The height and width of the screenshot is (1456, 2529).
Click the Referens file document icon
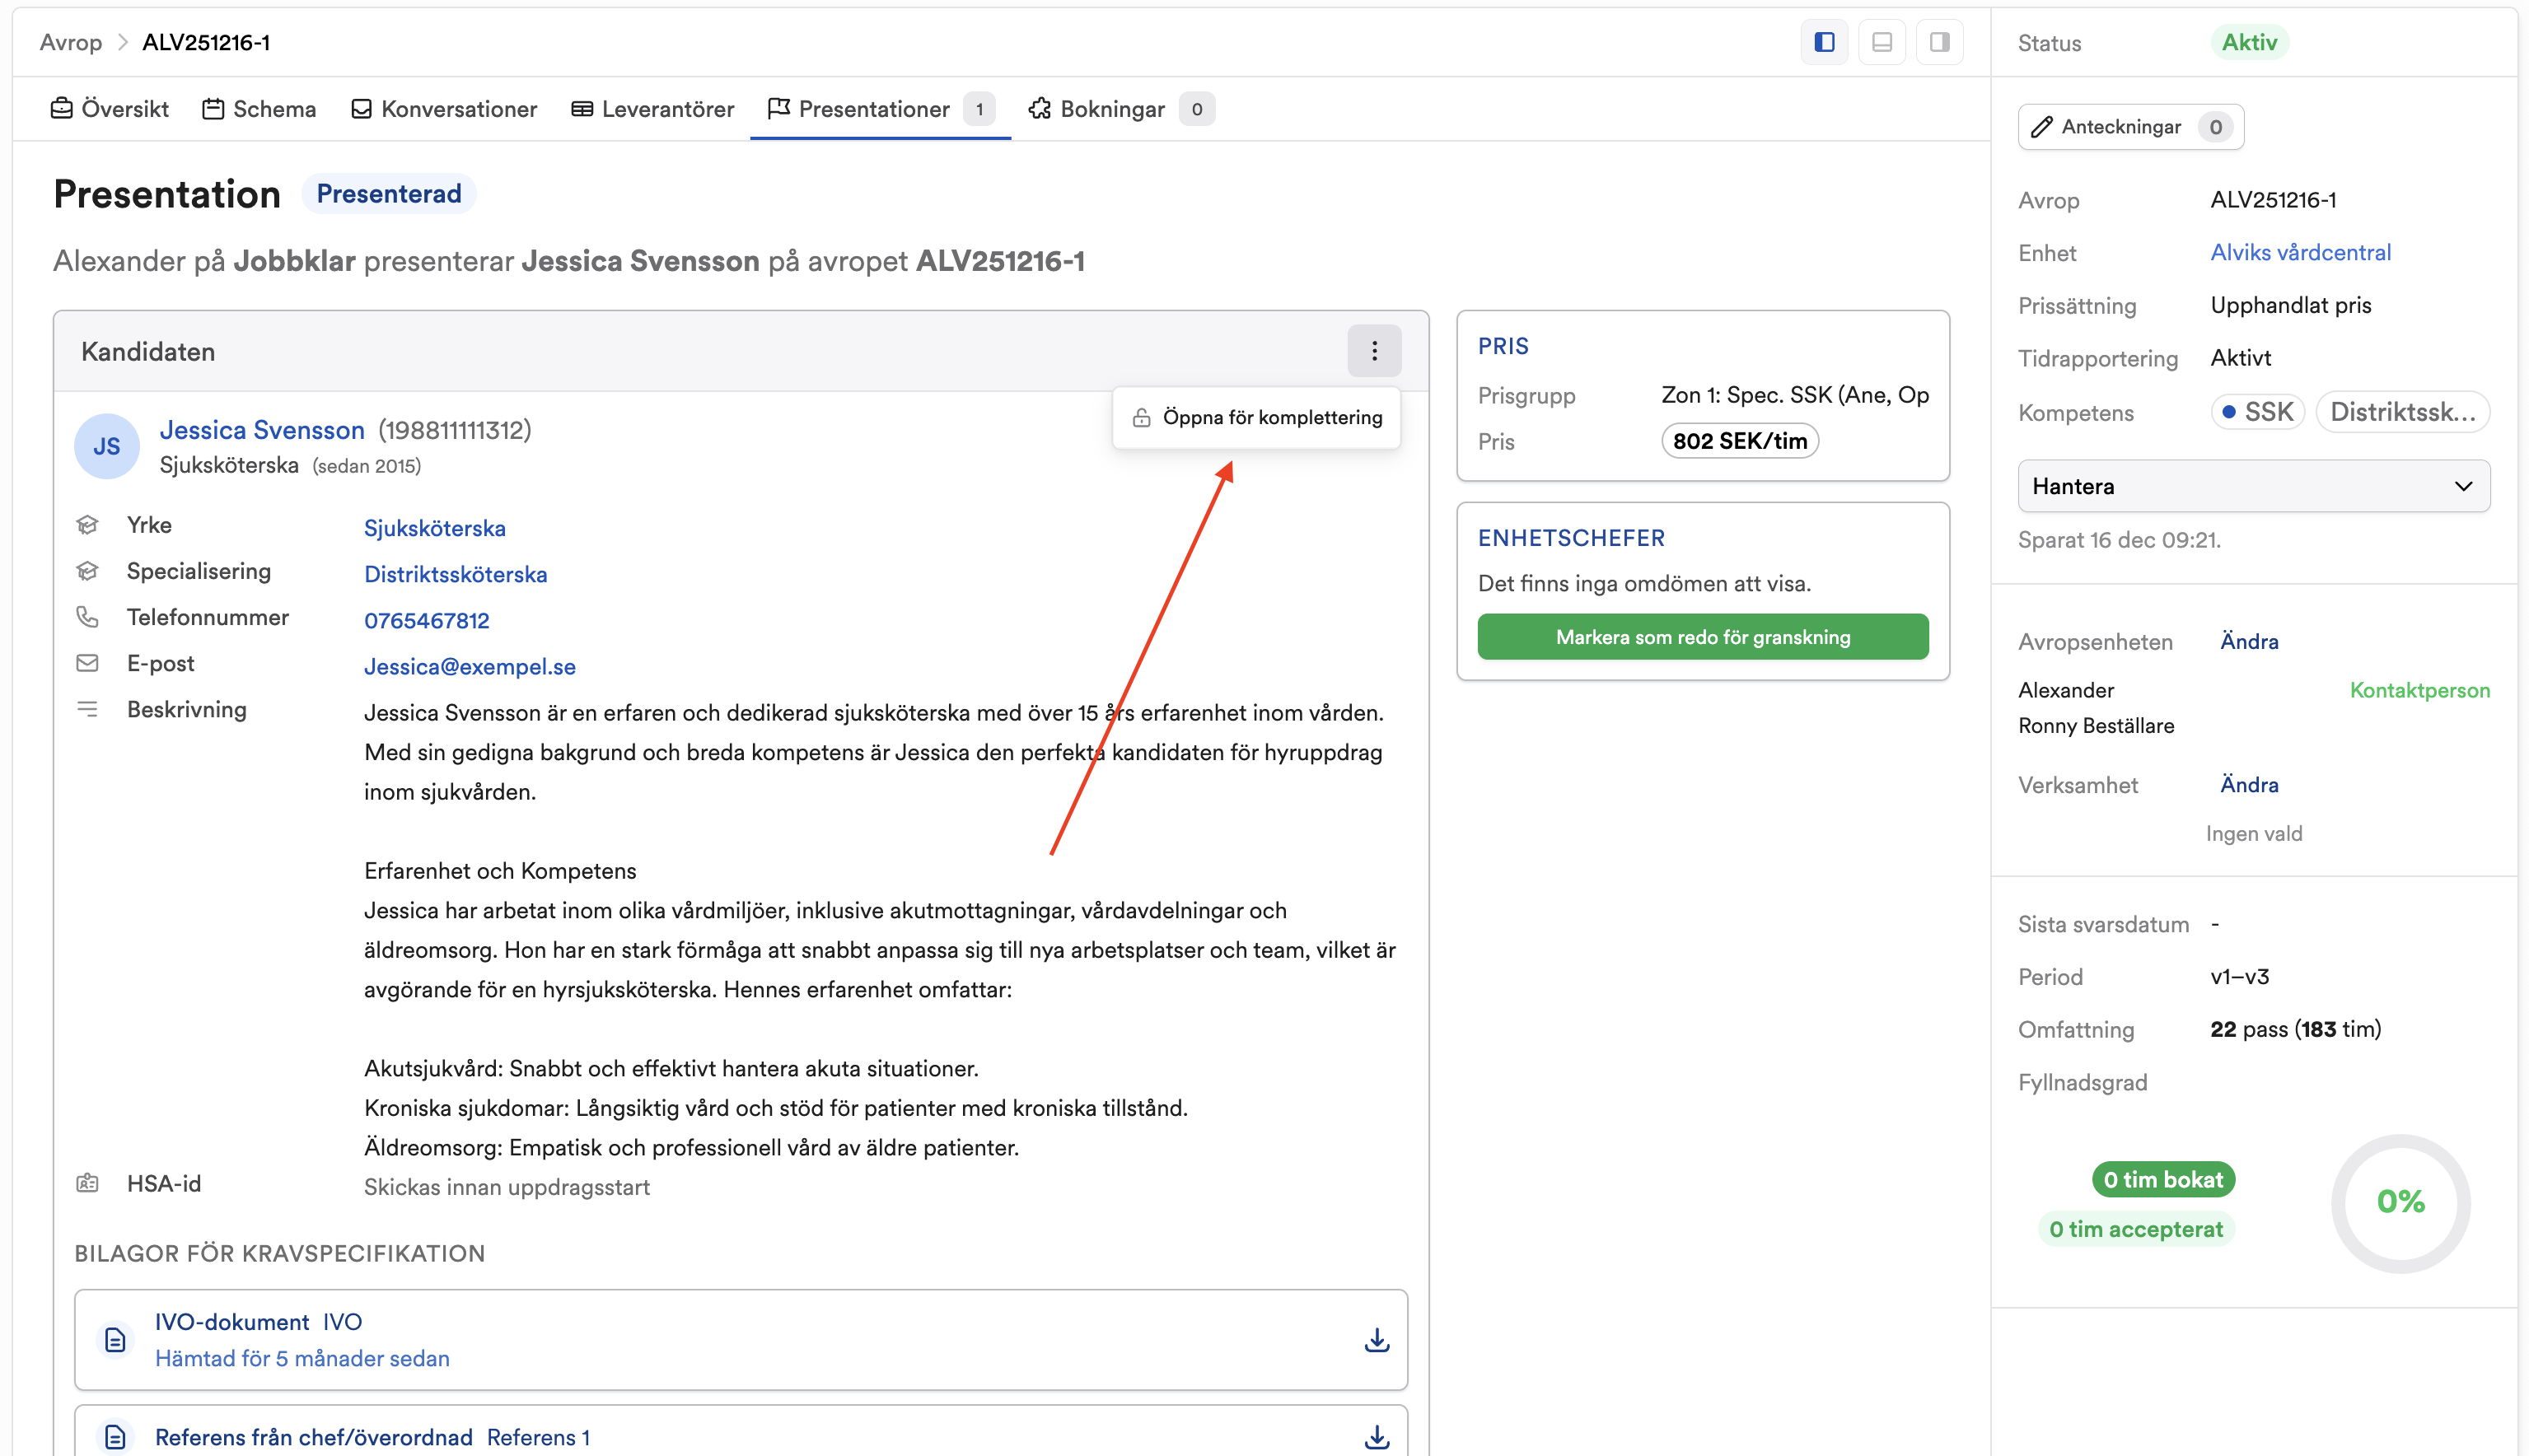coord(116,1438)
